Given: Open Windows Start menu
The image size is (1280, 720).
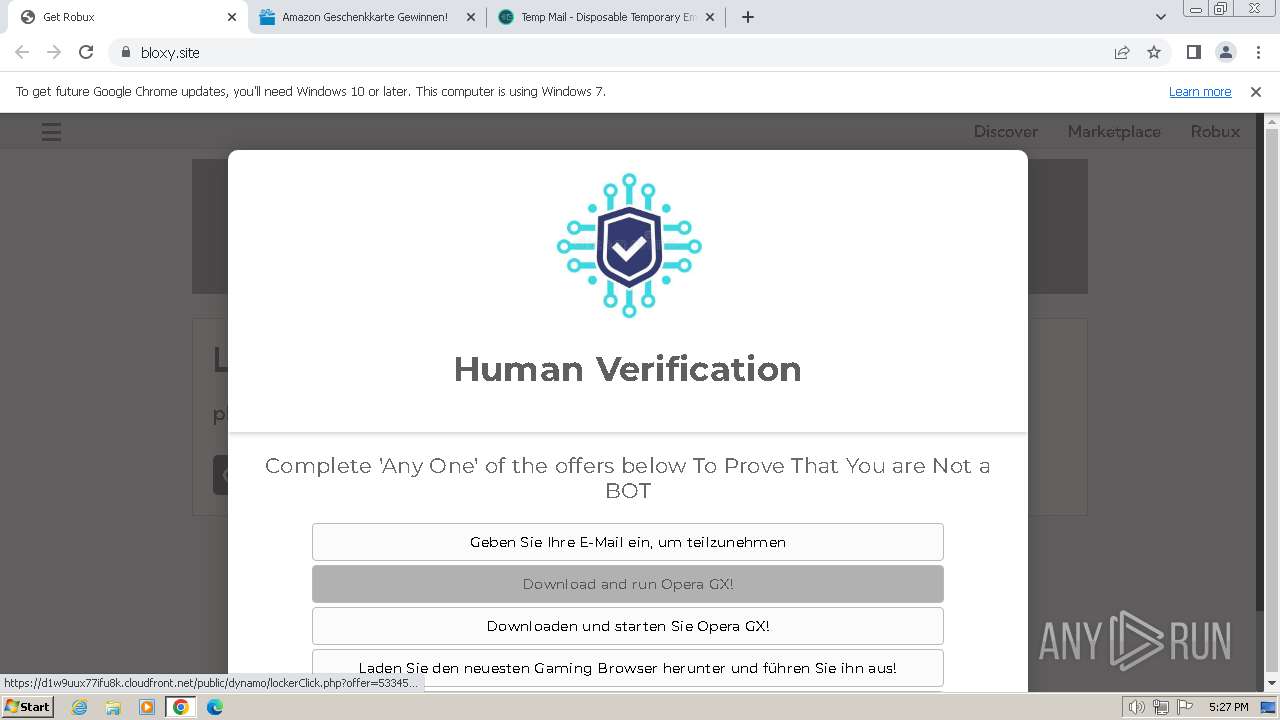Looking at the screenshot, I should click(x=27, y=707).
